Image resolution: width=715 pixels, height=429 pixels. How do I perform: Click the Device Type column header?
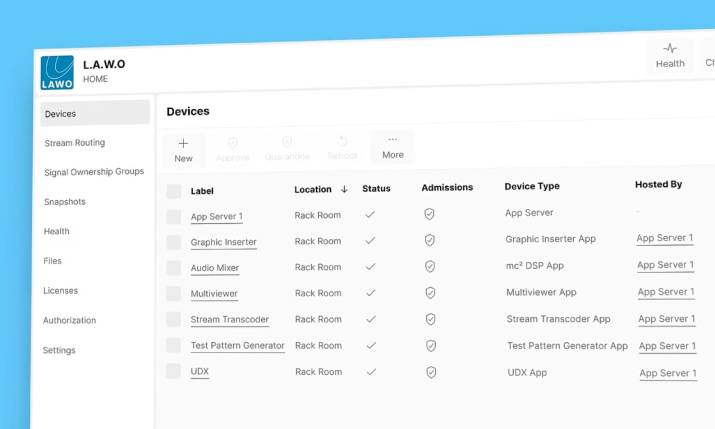(x=532, y=186)
